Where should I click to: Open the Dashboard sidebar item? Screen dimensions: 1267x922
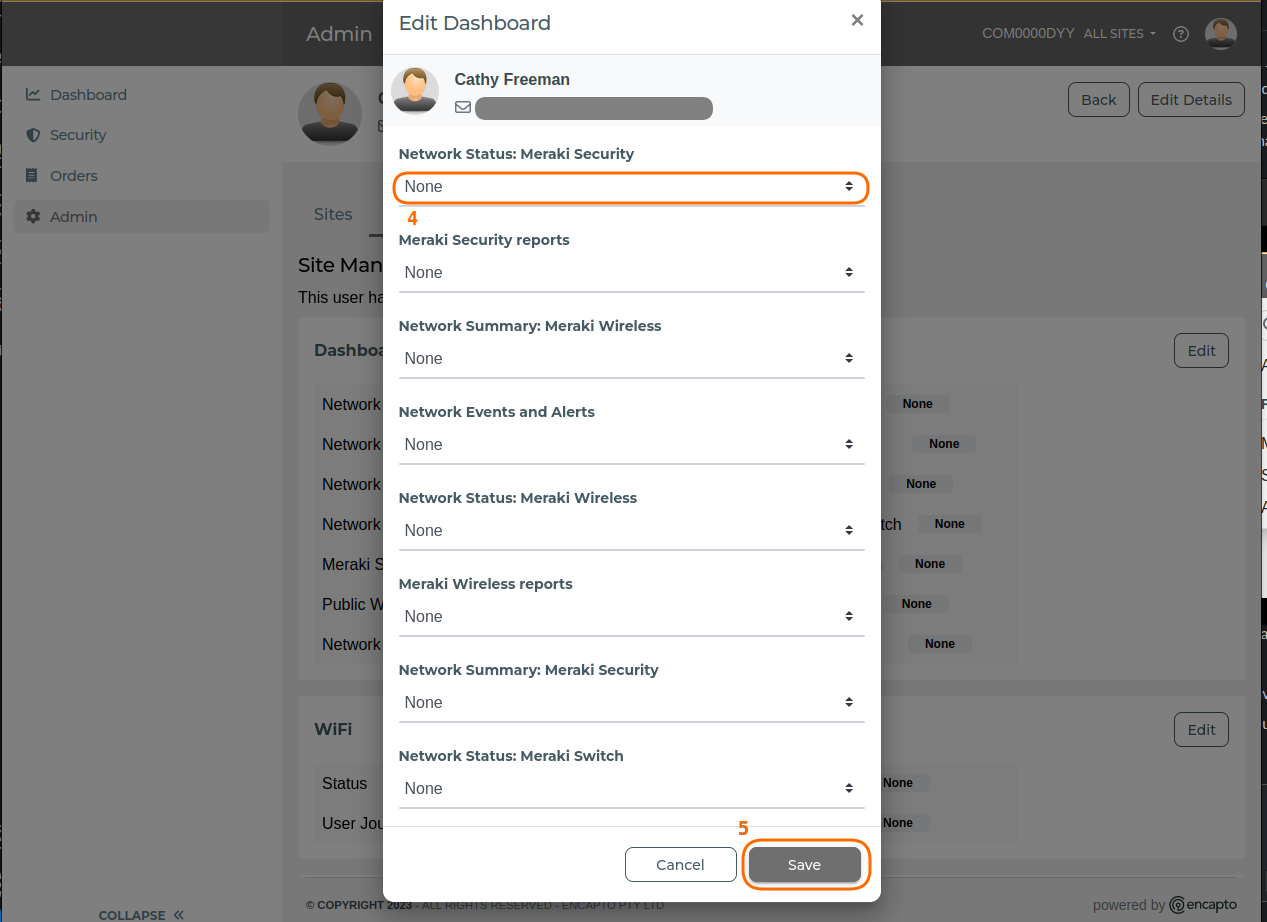coord(142,95)
